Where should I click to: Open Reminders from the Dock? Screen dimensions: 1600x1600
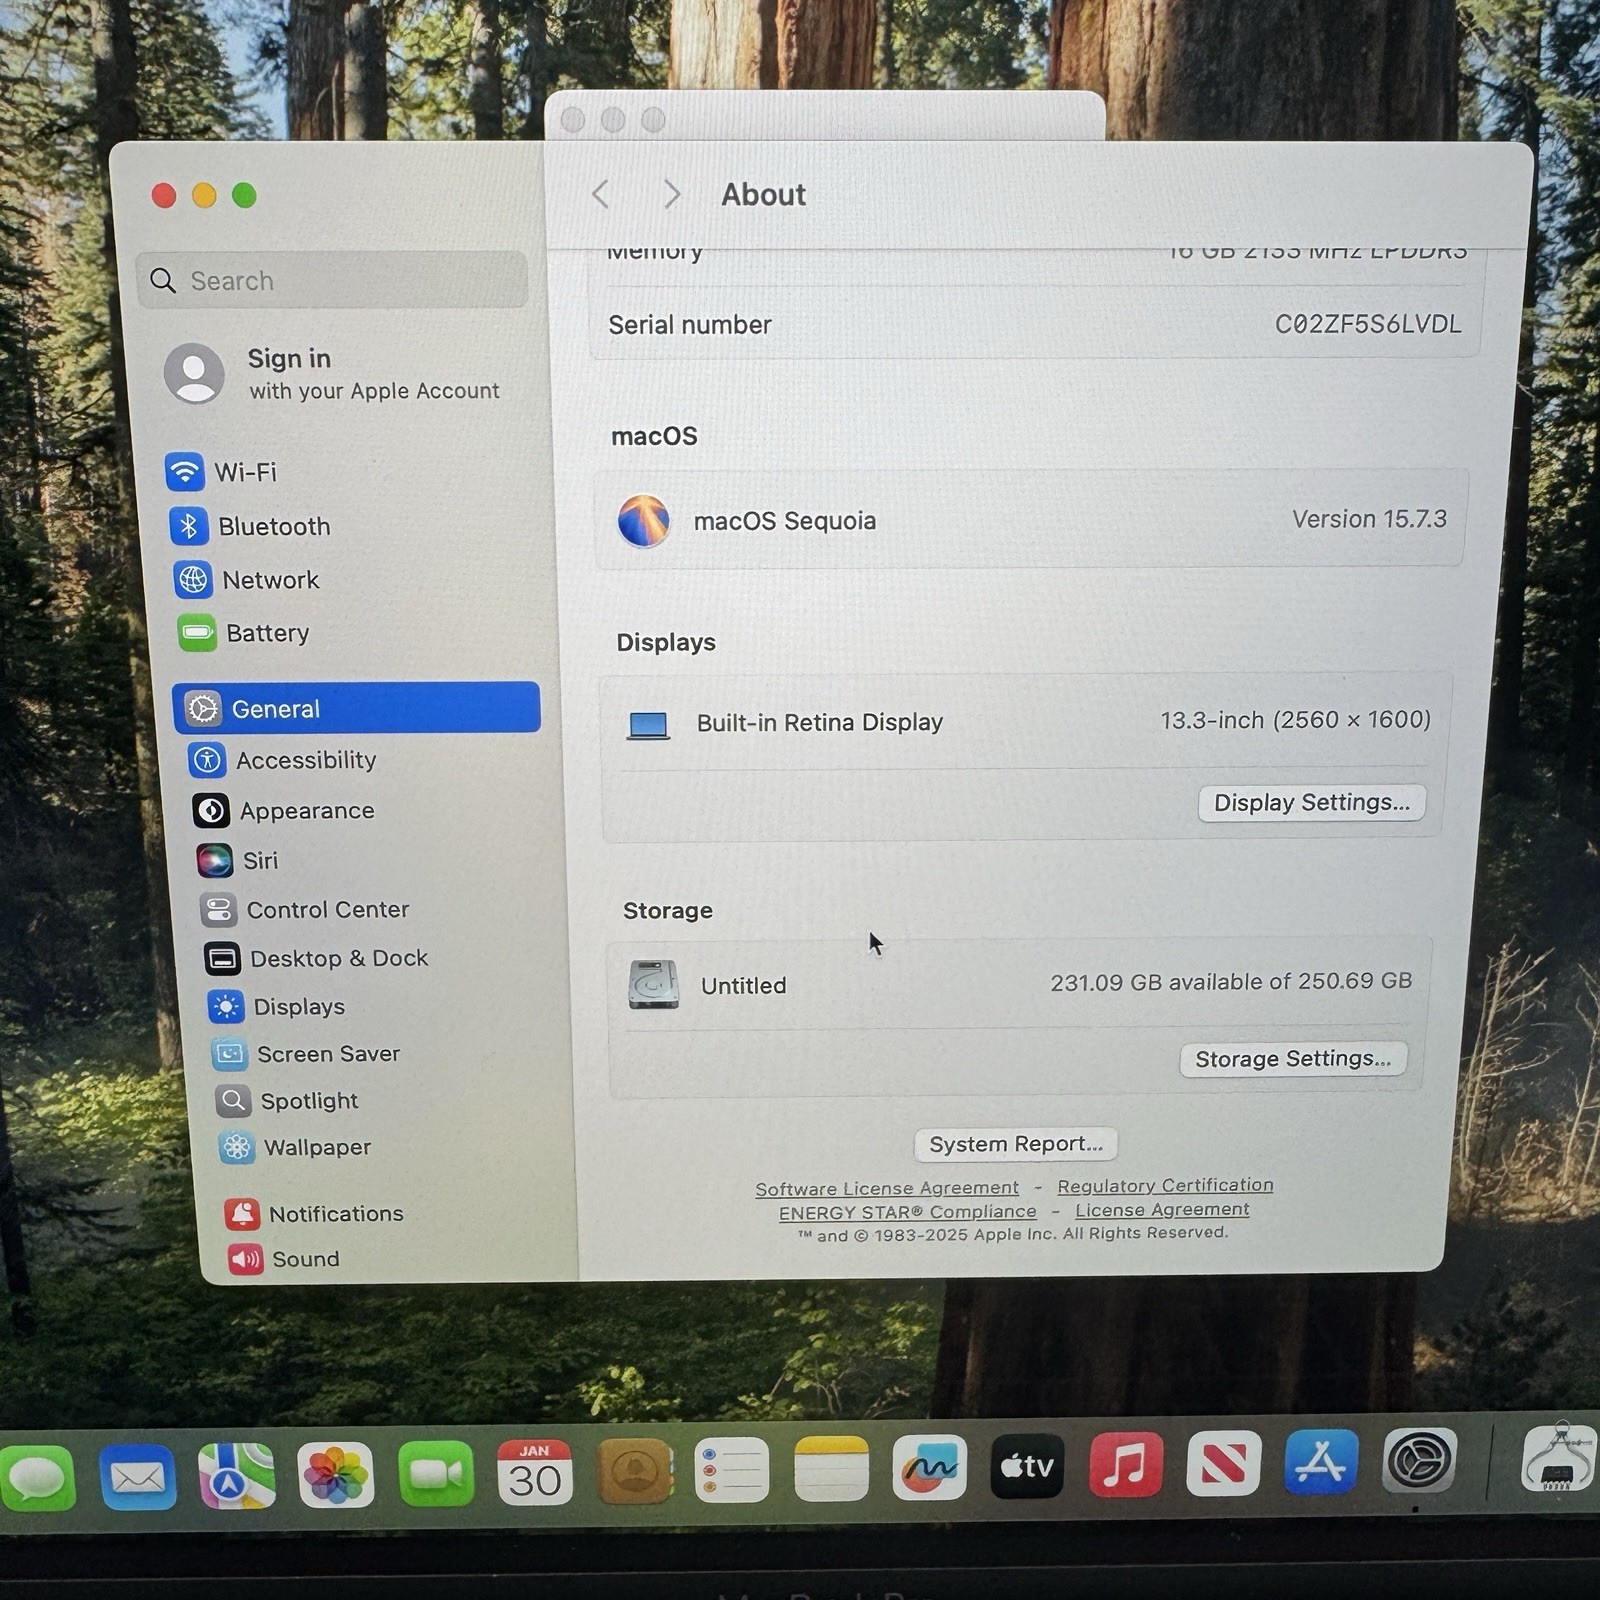tap(732, 1471)
